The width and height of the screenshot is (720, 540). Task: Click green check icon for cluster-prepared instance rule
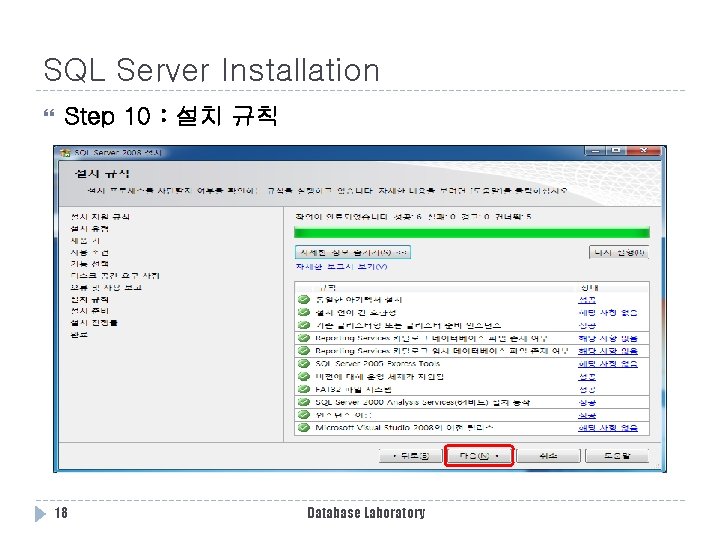click(304, 326)
